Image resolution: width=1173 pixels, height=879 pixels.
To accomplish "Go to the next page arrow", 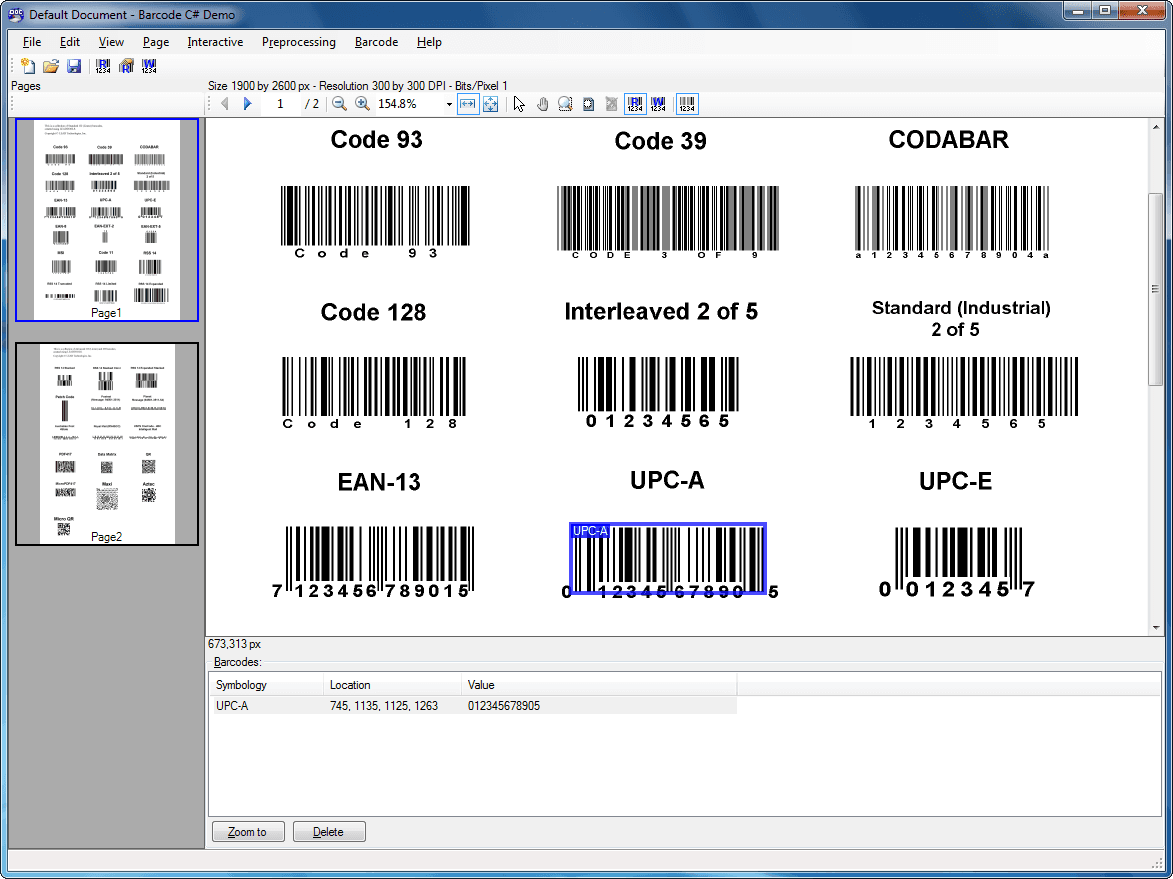I will point(248,104).
